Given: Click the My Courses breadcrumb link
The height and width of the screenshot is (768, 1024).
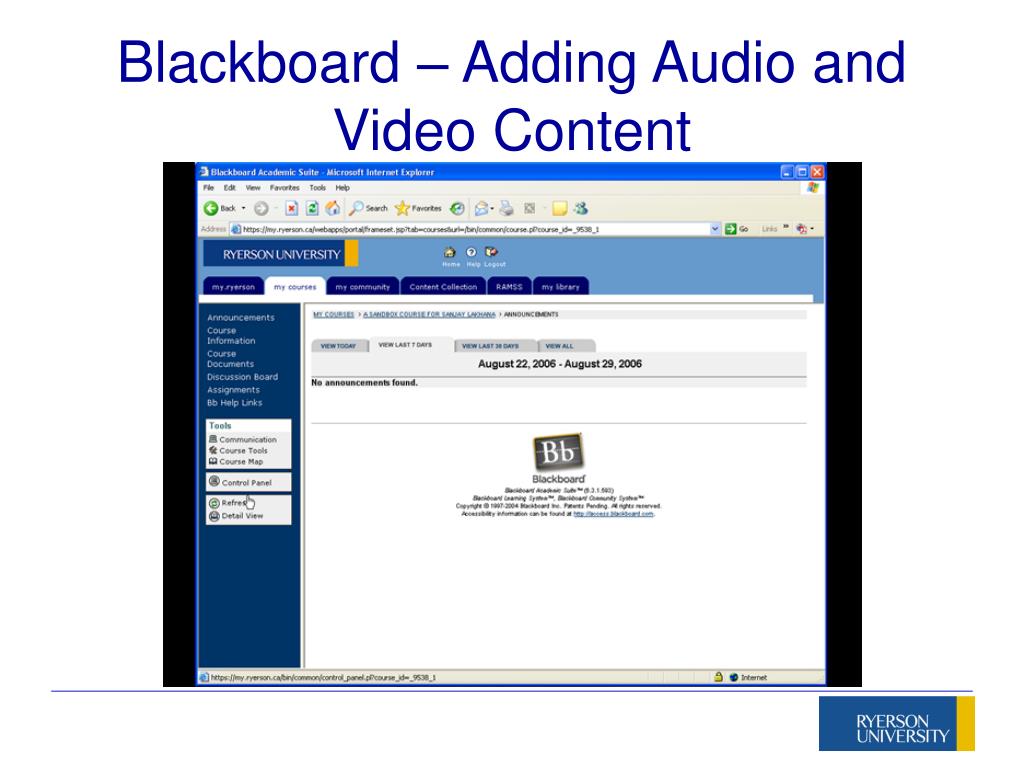Looking at the screenshot, I should (334, 314).
